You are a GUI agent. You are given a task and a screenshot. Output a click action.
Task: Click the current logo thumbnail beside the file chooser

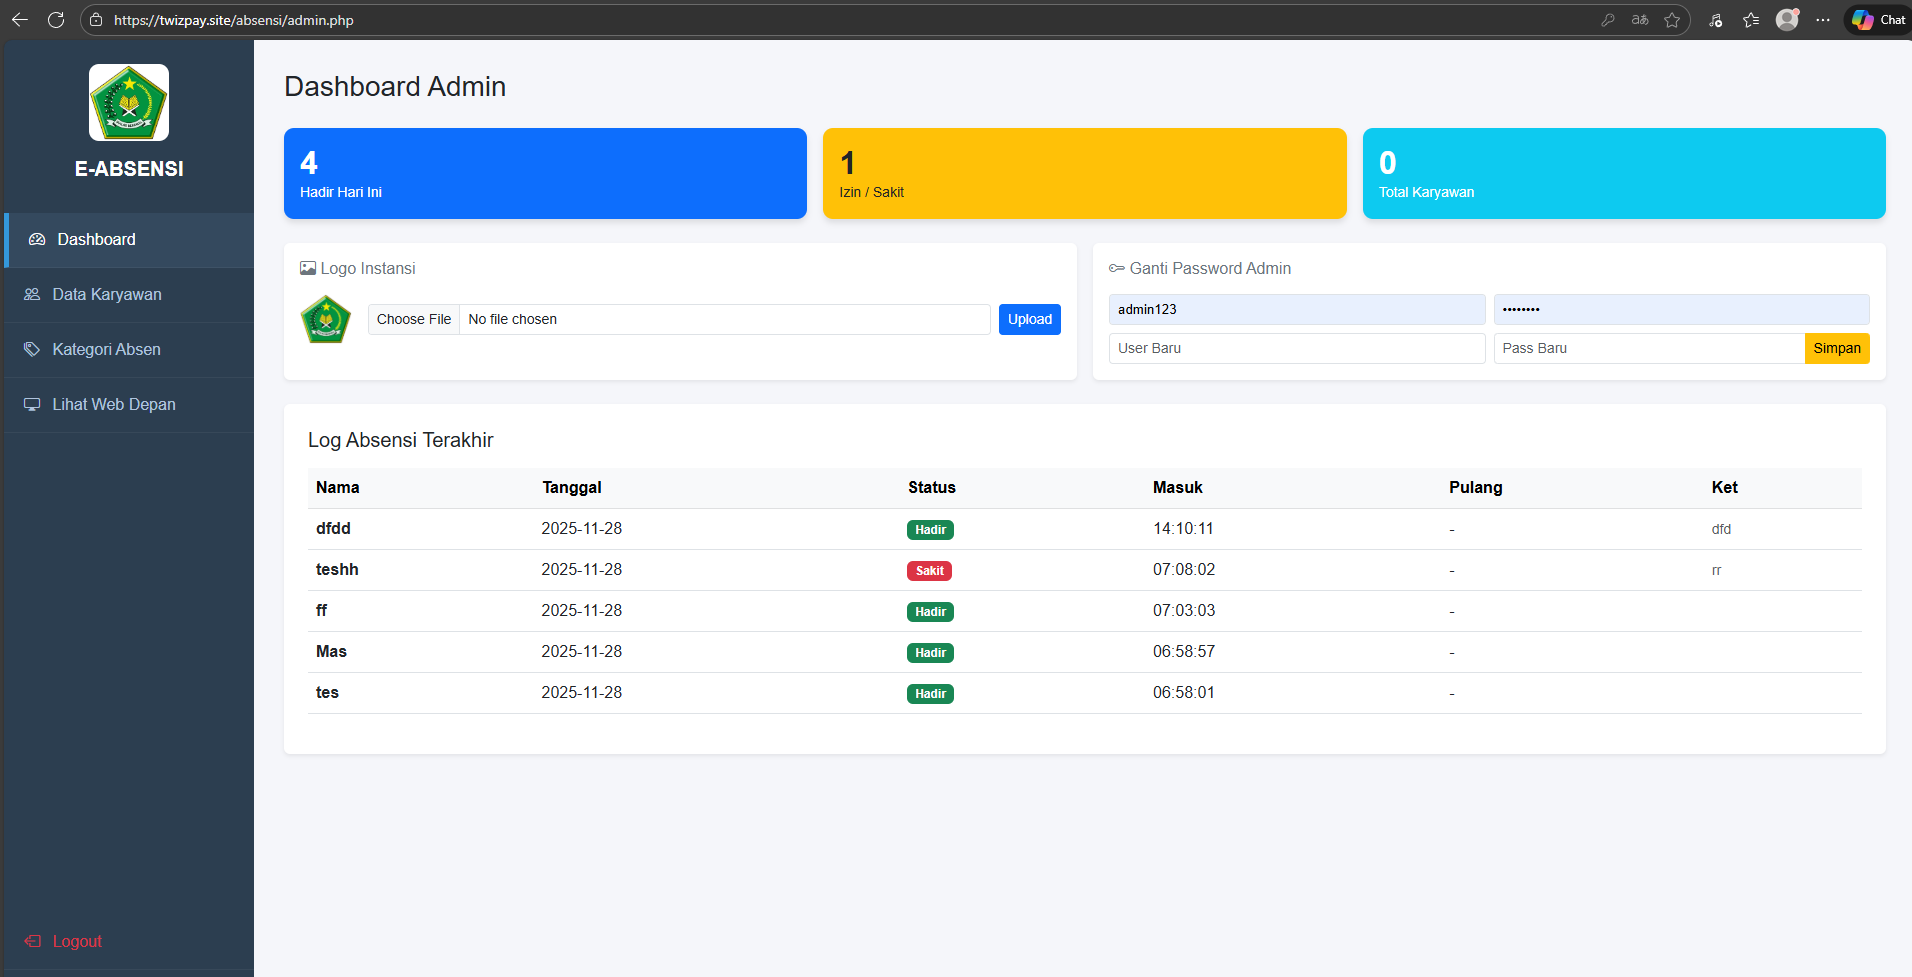coord(326,320)
